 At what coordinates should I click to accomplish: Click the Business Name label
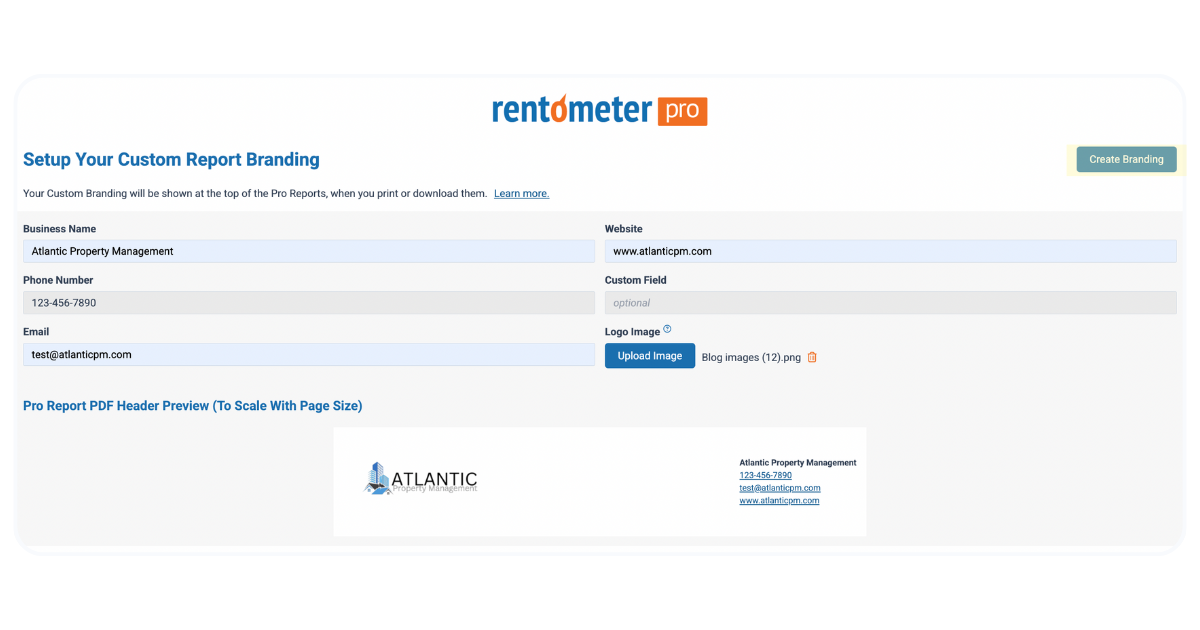60,229
